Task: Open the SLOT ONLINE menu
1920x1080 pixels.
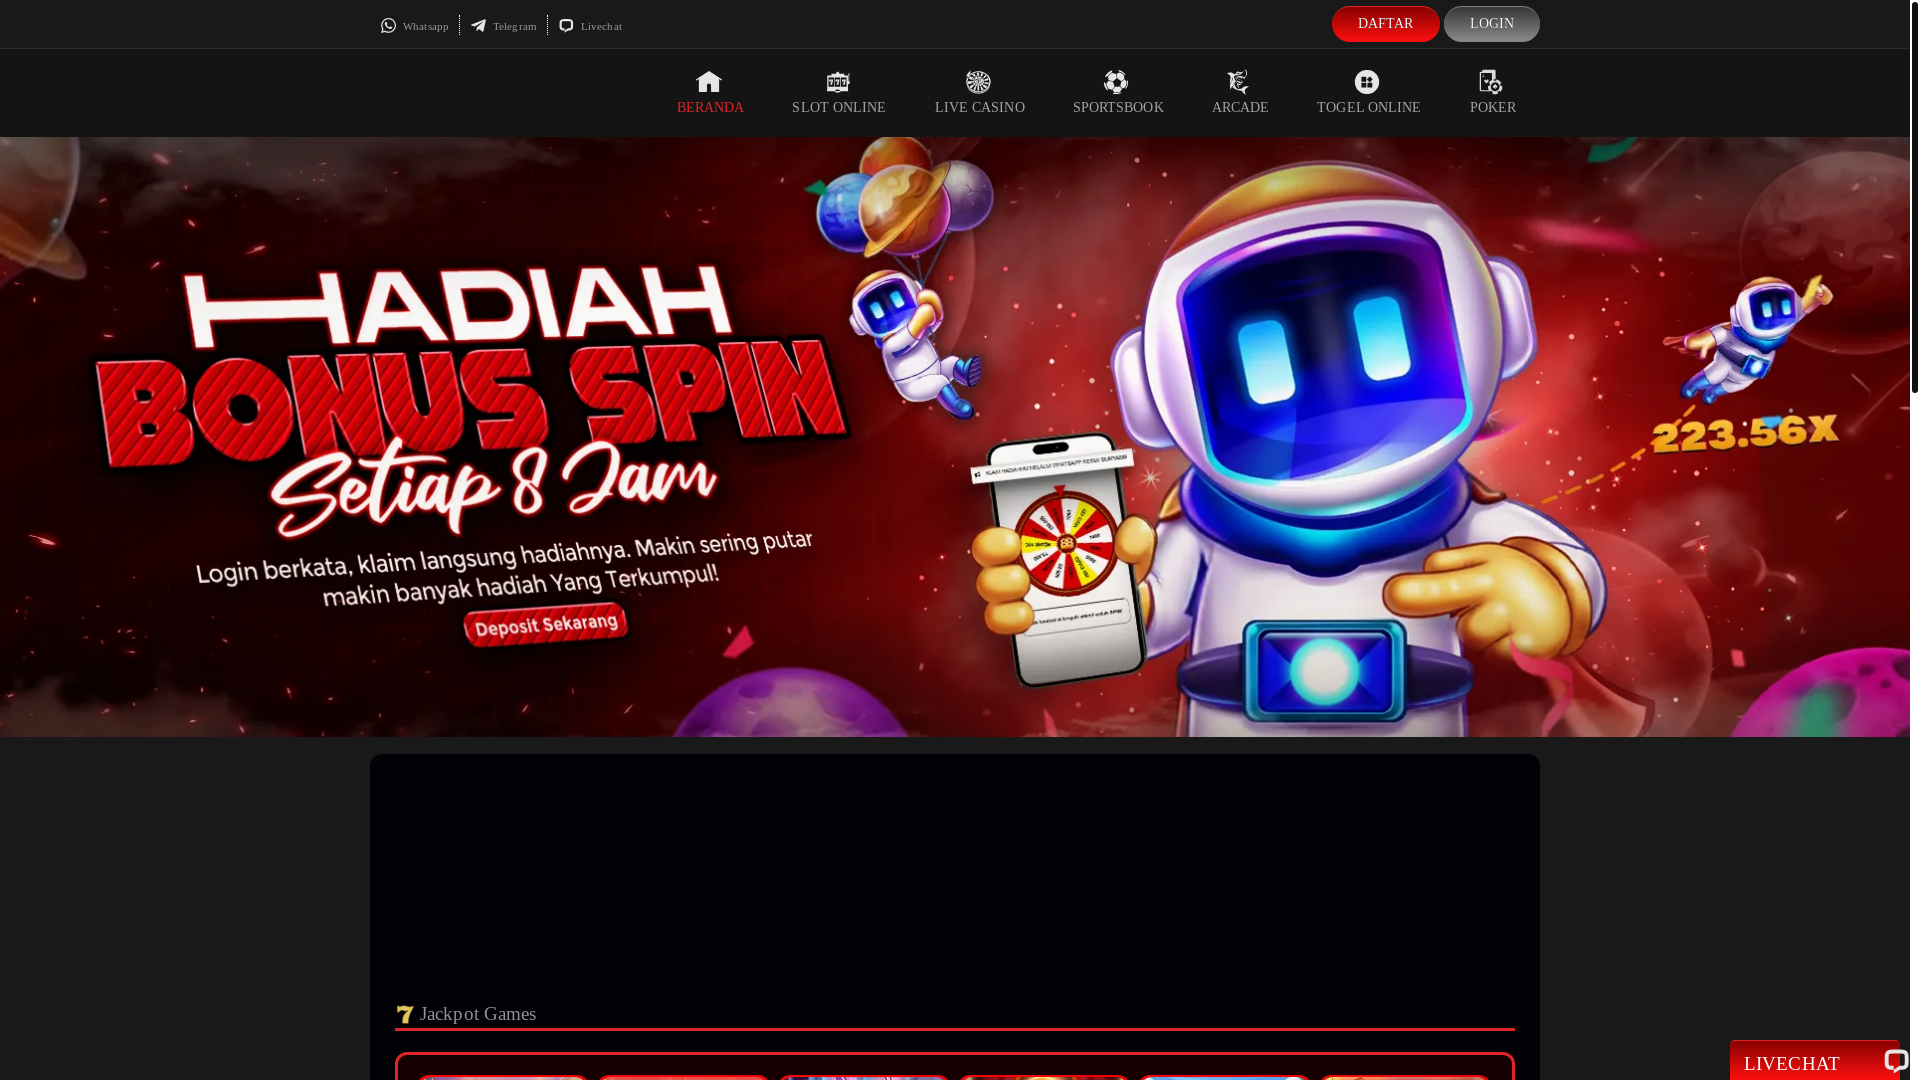Action: click(838, 107)
